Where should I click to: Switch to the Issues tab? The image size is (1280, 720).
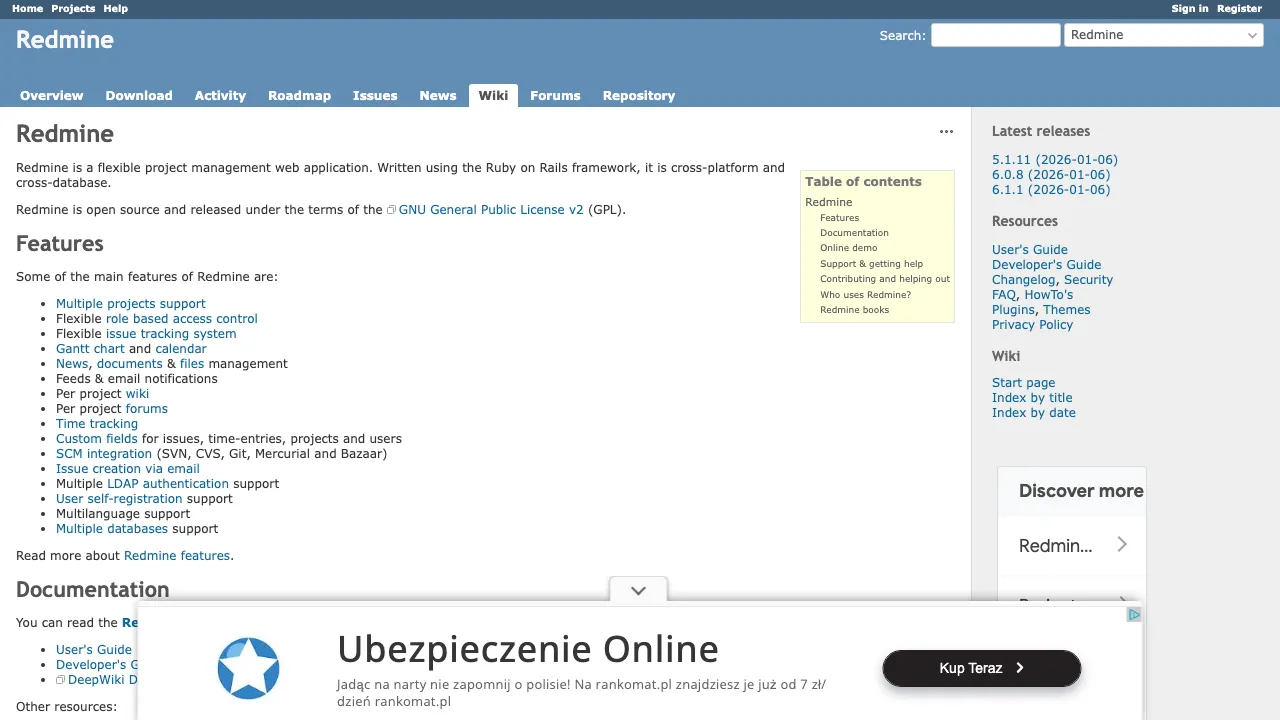tap(375, 95)
